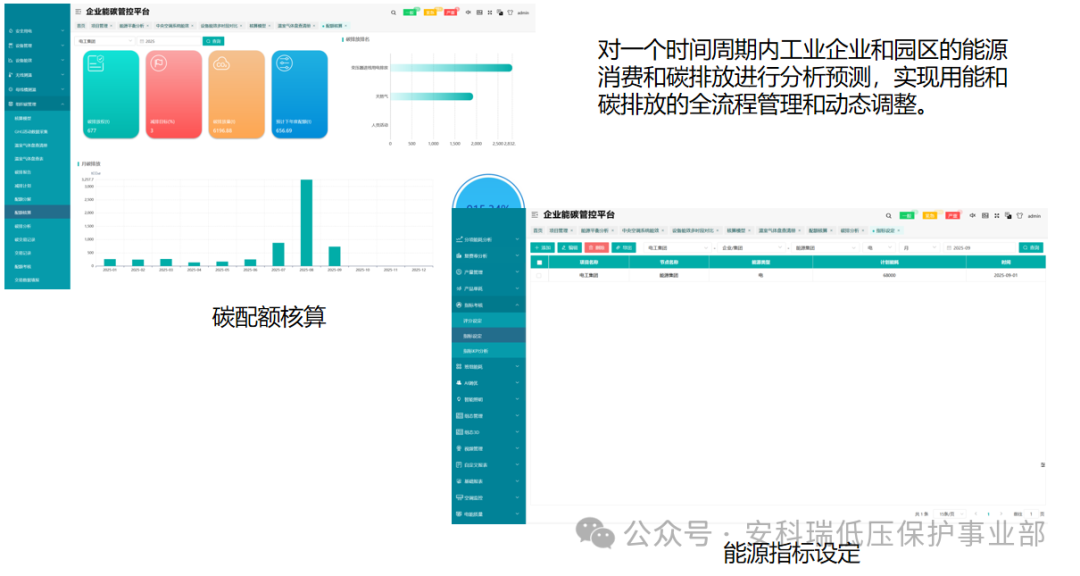Click the green alarm badge in the indicator setting screenshot
Viewport: 1080px width, 576px height.
908,216
